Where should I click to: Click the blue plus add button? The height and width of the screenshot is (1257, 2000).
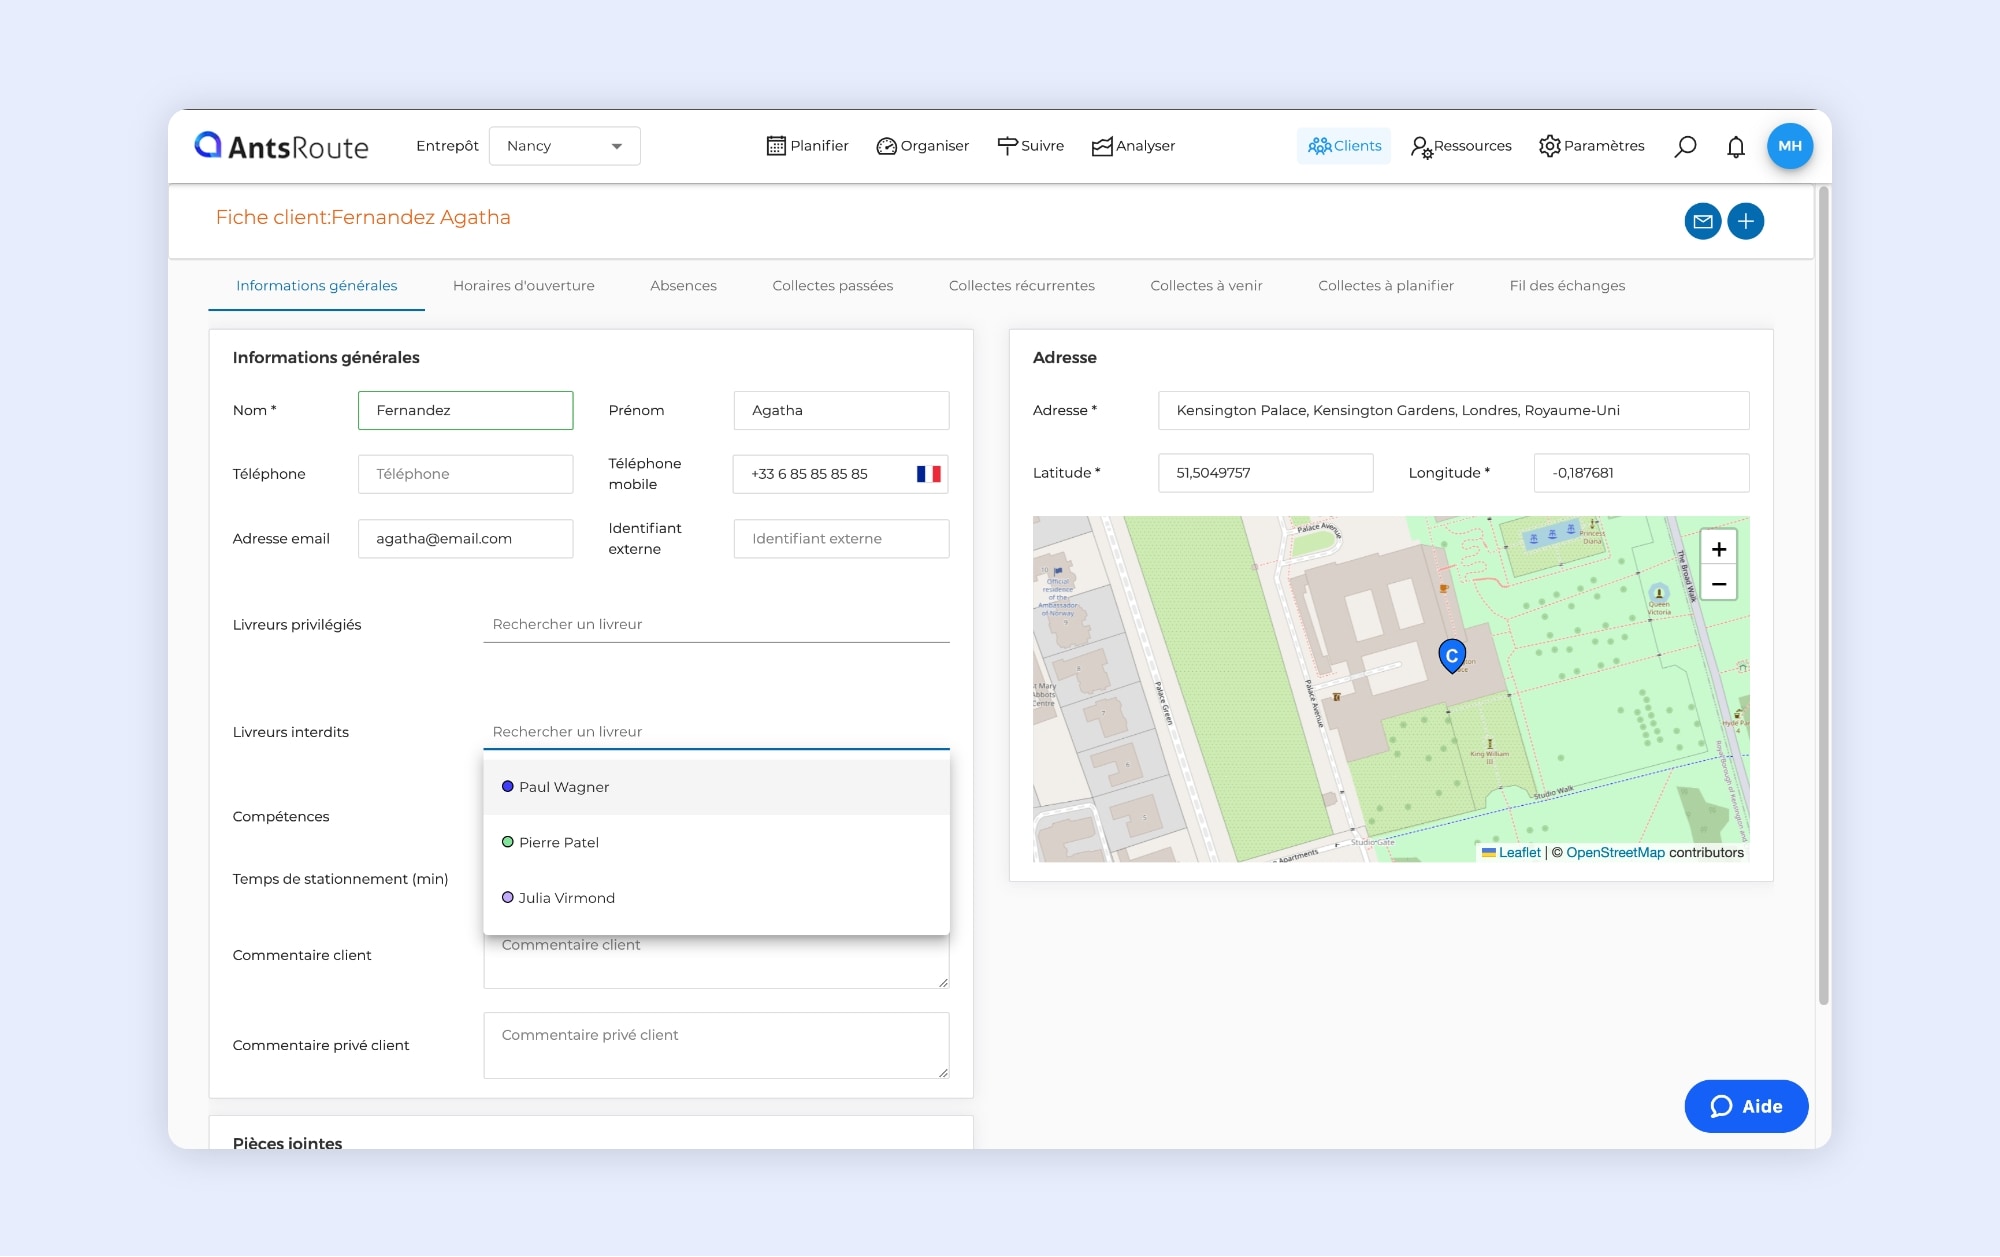(x=1746, y=221)
